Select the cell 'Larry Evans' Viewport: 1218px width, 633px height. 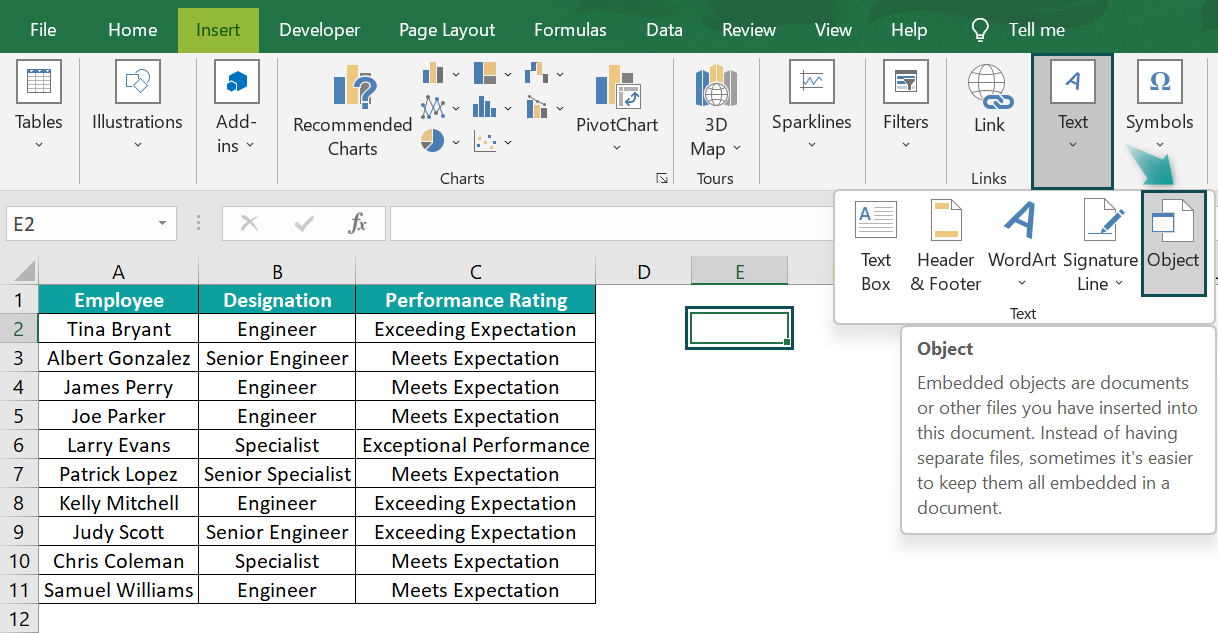(x=118, y=445)
